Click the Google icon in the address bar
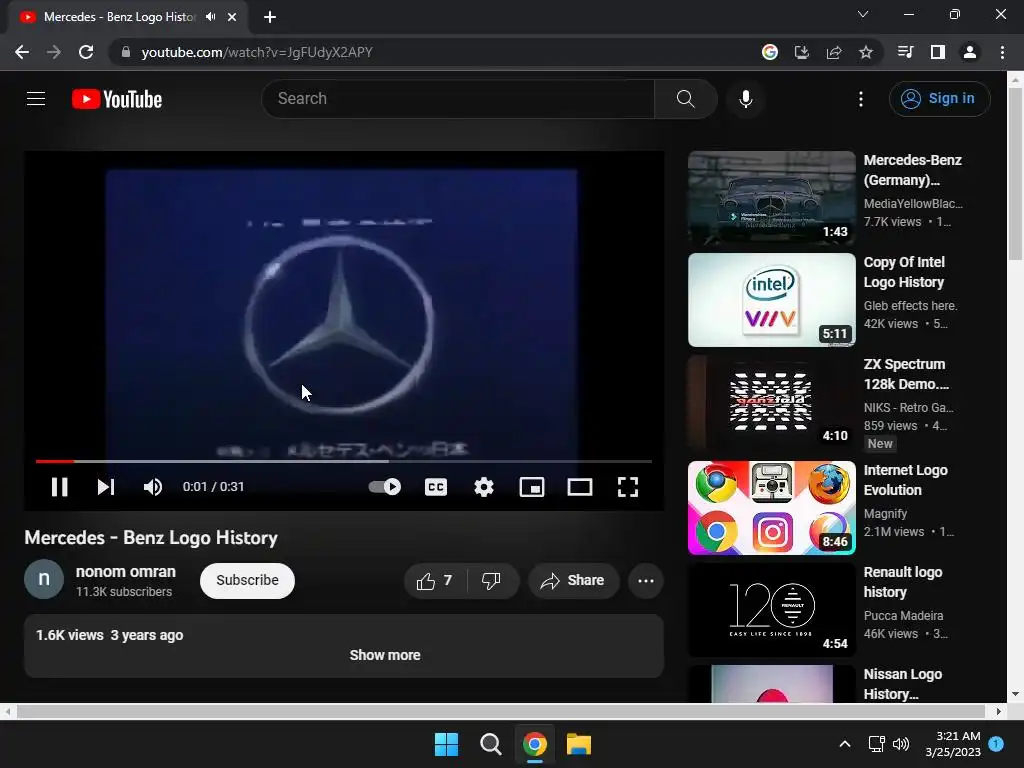 770,52
